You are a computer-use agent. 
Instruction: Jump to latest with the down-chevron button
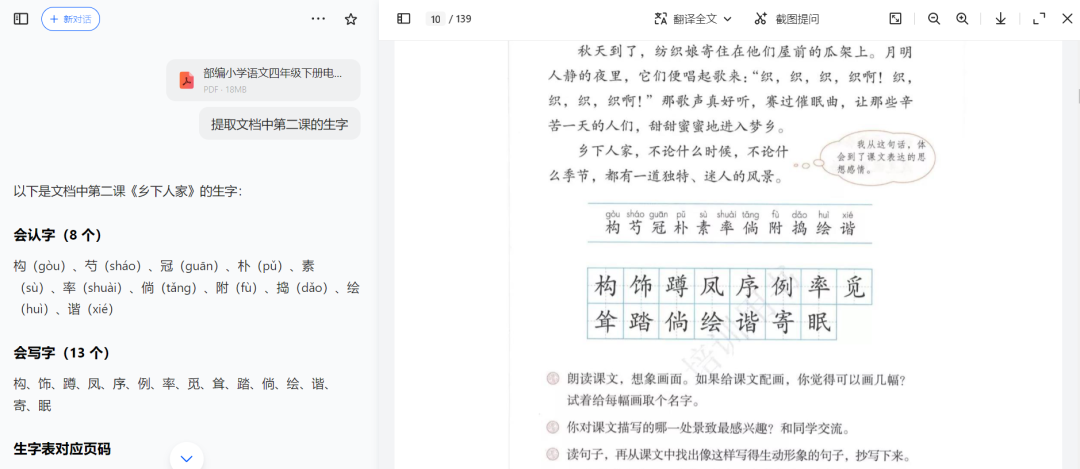coord(187,457)
